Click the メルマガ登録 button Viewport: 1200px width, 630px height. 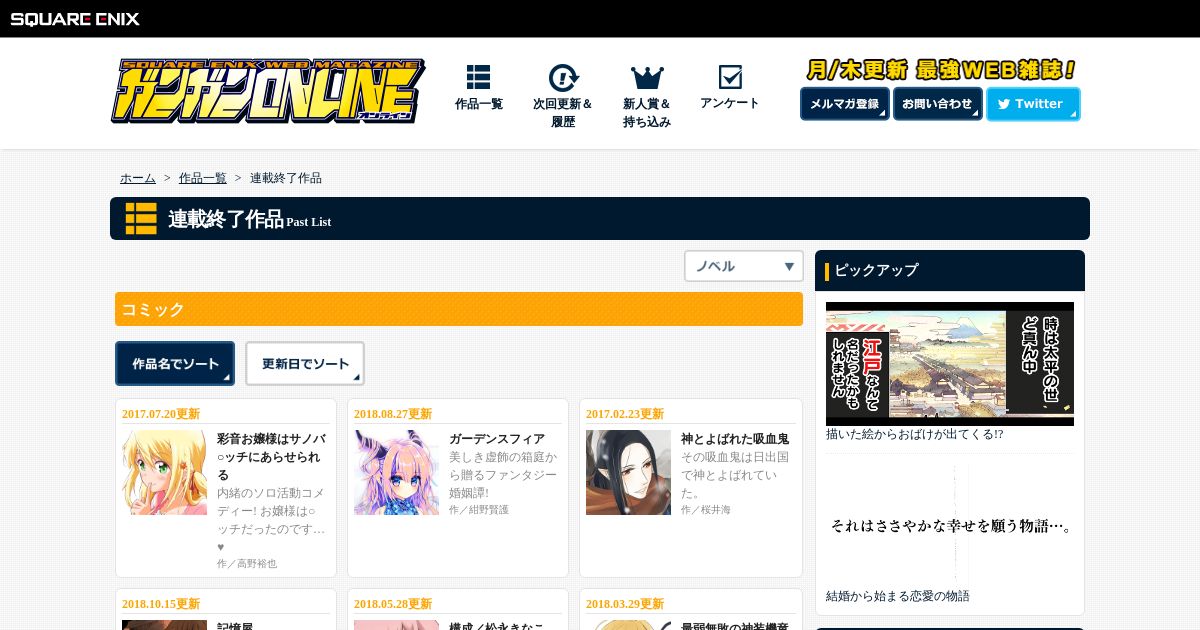pyautogui.click(x=845, y=104)
